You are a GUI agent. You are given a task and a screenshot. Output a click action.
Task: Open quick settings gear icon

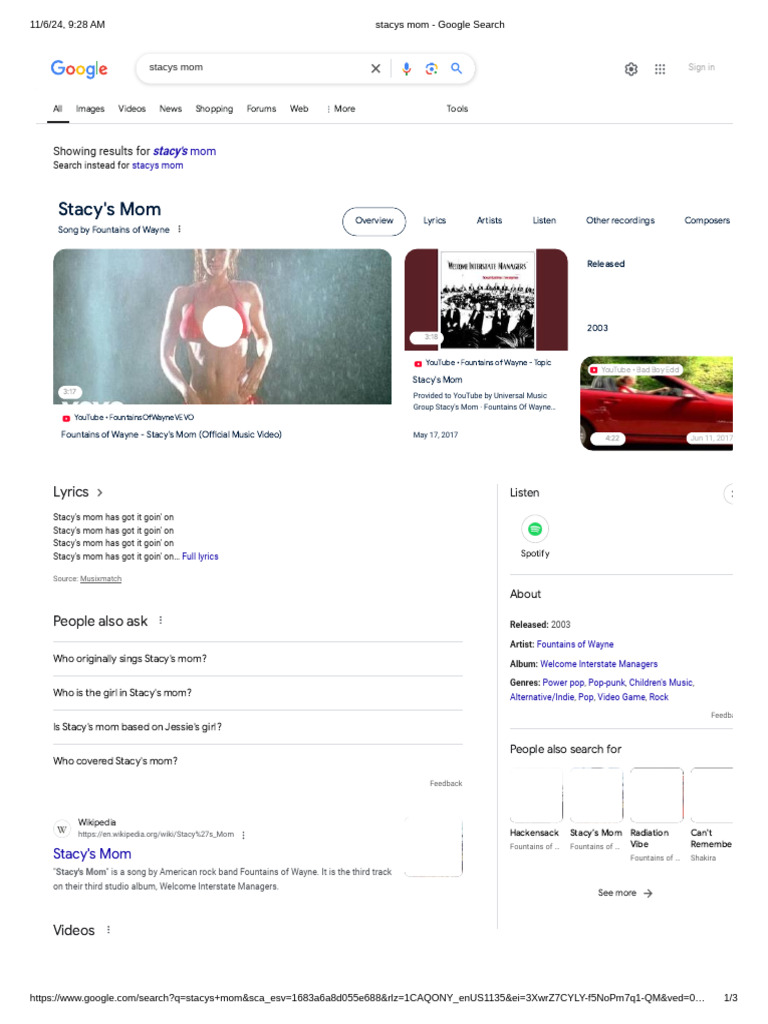[631, 69]
